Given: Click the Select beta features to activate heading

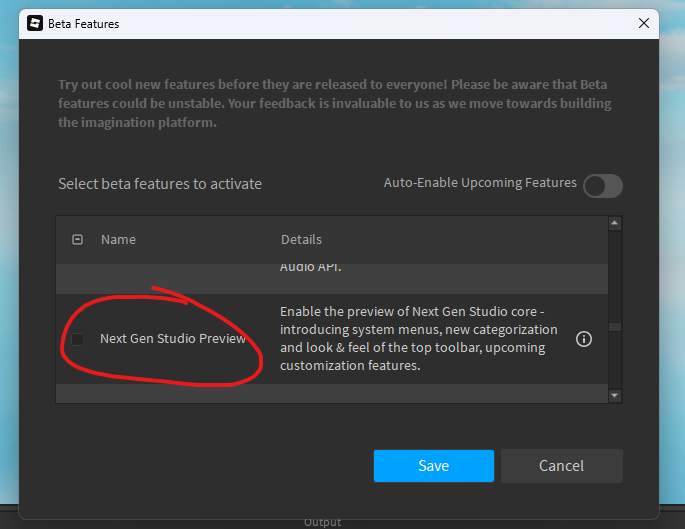Looking at the screenshot, I should click(160, 184).
